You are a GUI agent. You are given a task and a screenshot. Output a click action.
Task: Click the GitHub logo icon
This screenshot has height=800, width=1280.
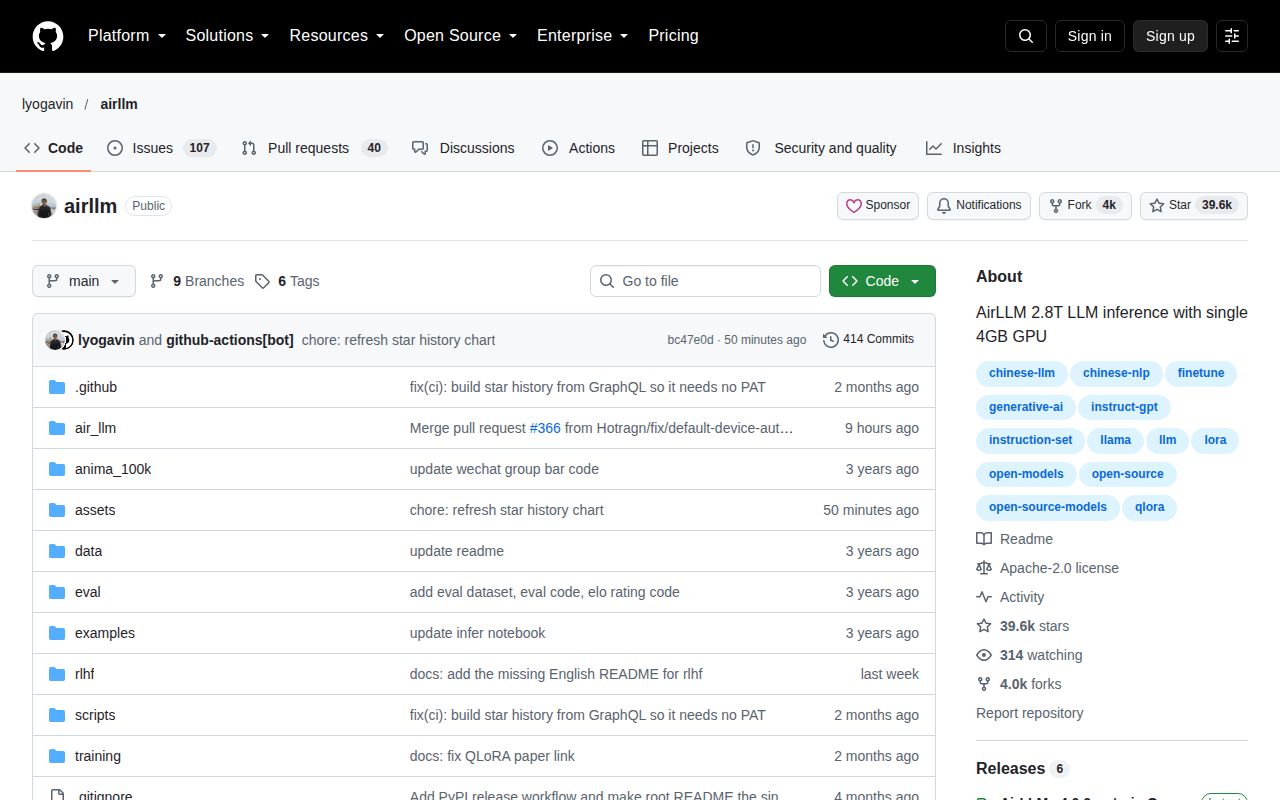pyautogui.click(x=48, y=36)
